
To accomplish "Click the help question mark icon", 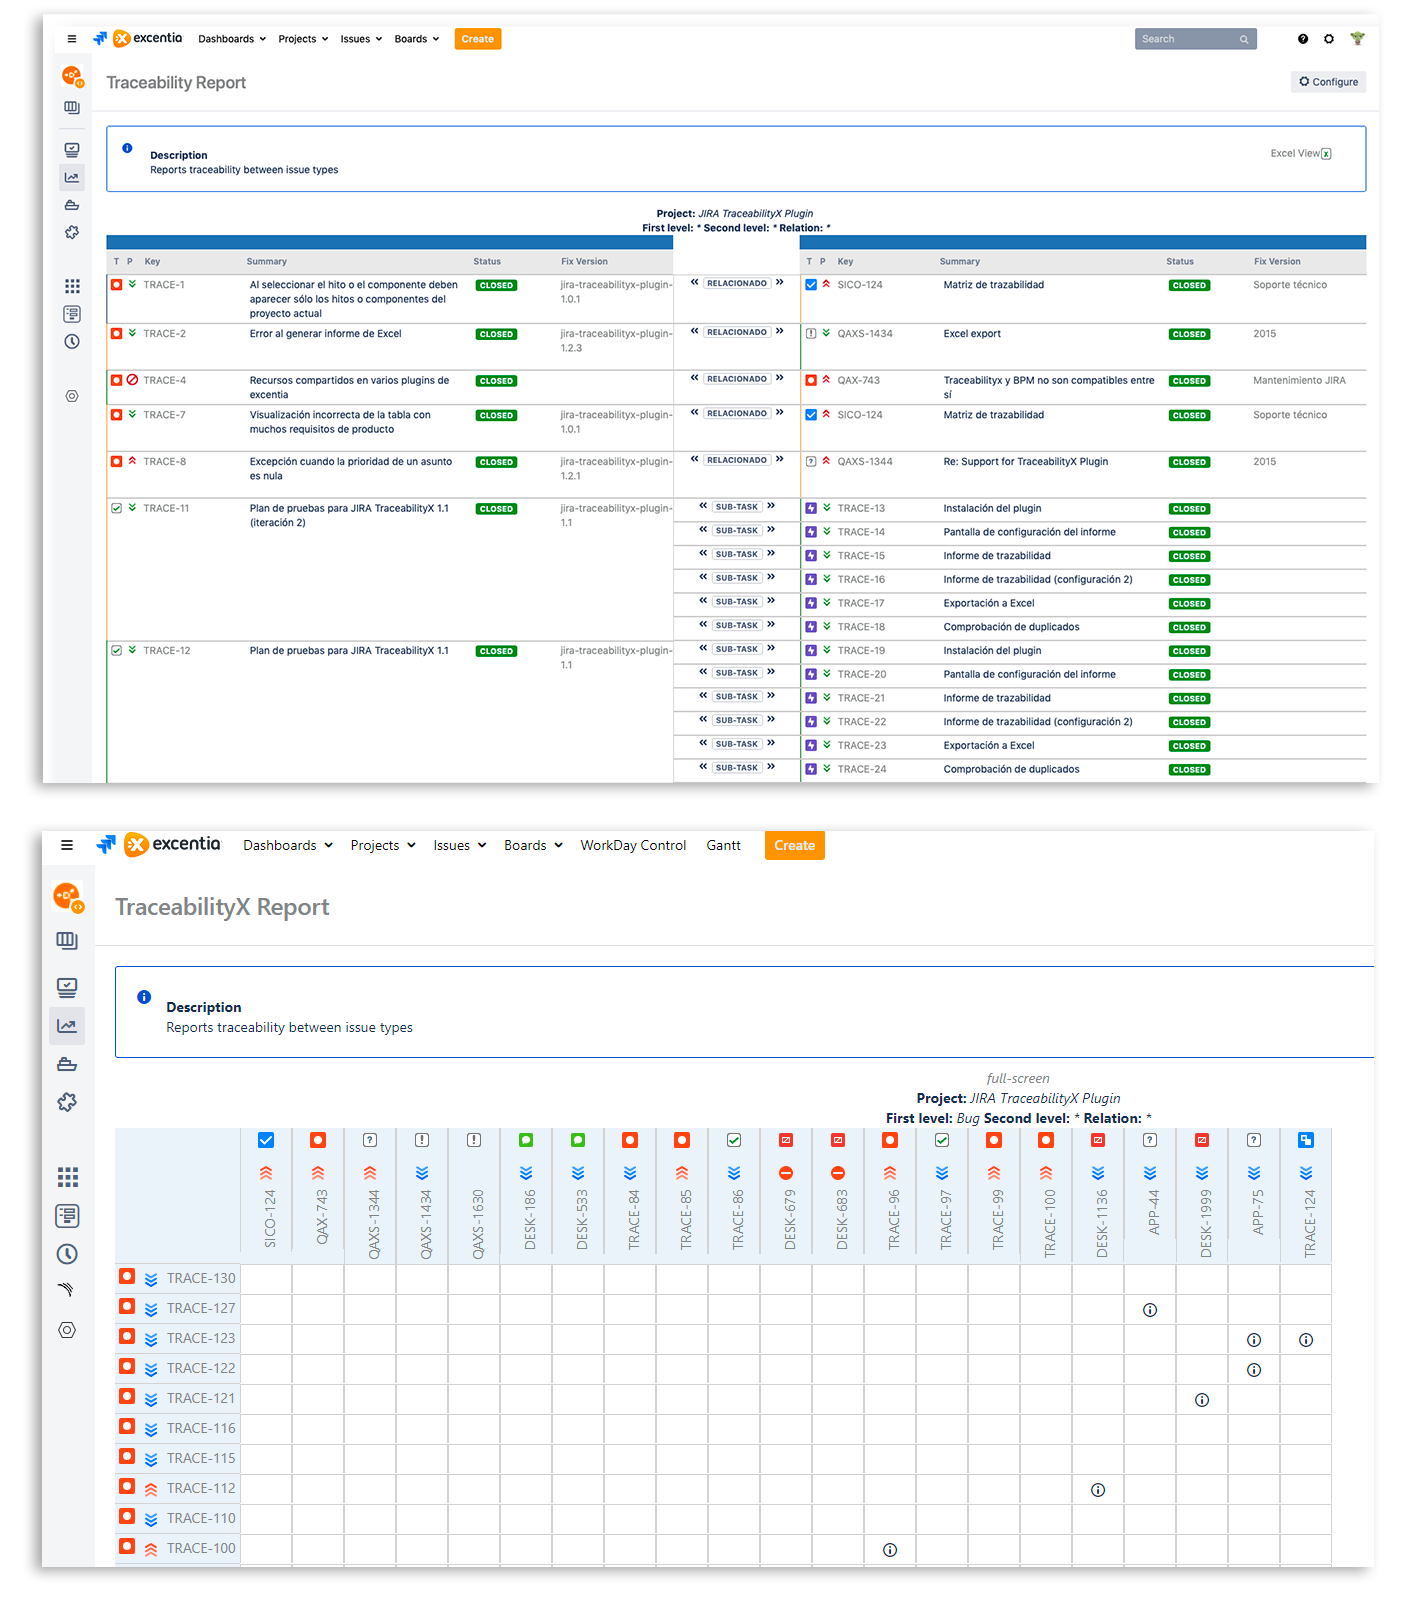I will pyautogui.click(x=1303, y=39).
